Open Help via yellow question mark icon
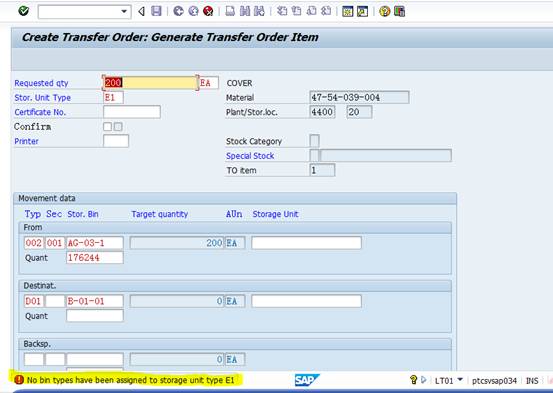Screen dimensions: 553x393 384,11
